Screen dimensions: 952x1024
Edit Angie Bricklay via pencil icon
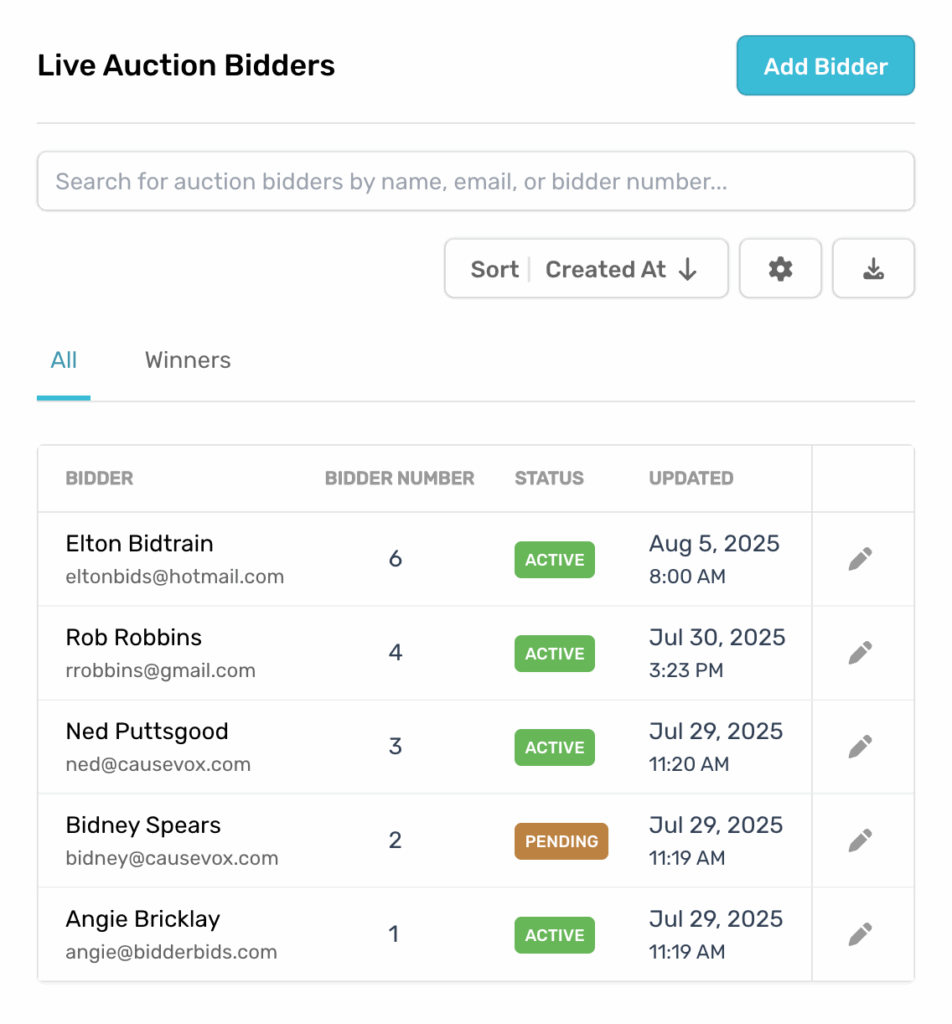tap(860, 935)
